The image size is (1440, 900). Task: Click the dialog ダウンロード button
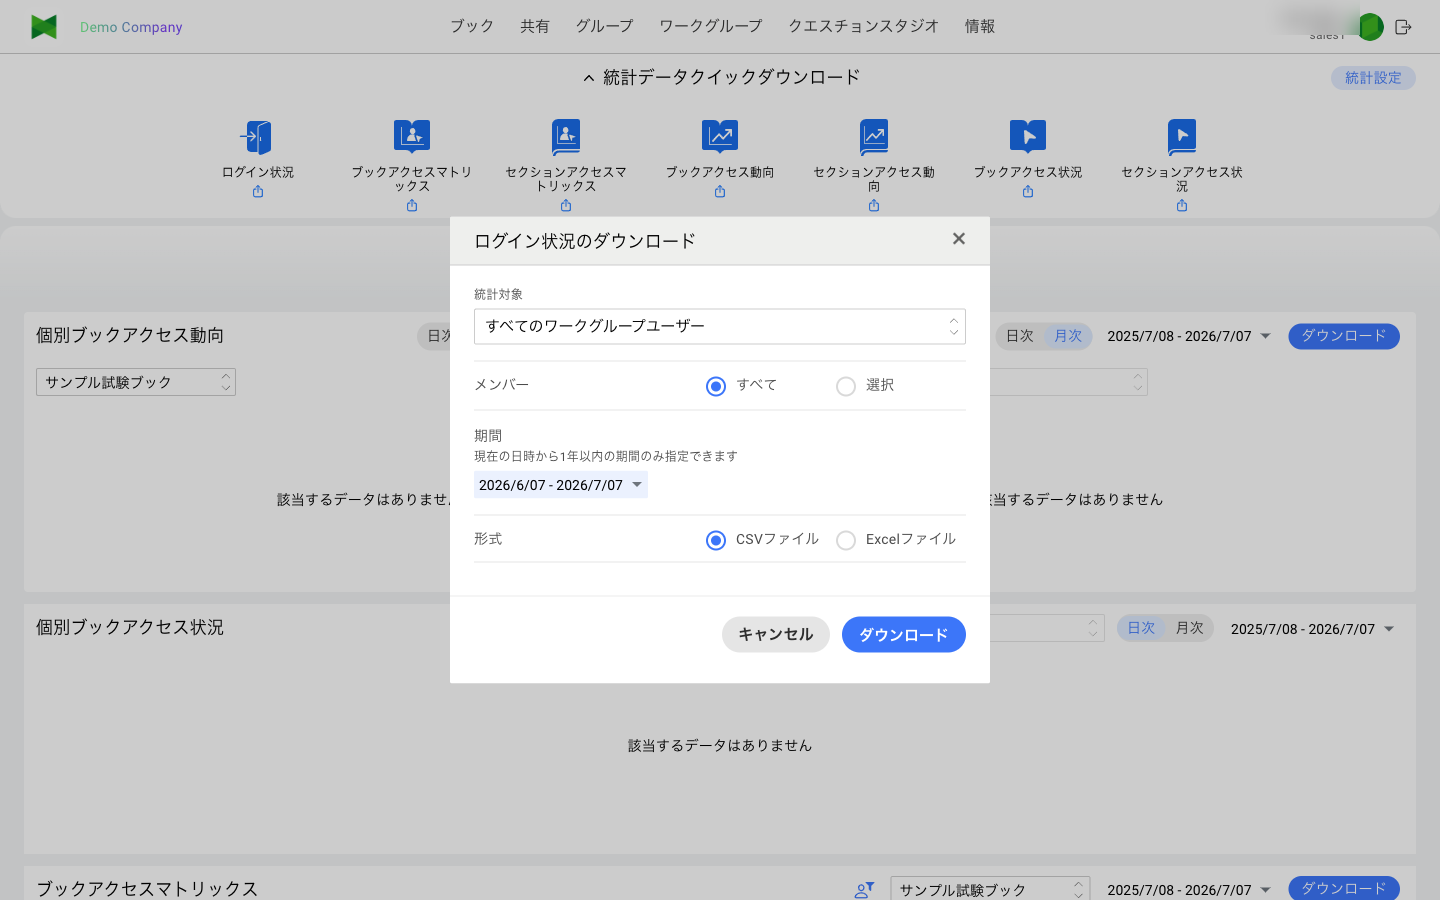tap(904, 634)
